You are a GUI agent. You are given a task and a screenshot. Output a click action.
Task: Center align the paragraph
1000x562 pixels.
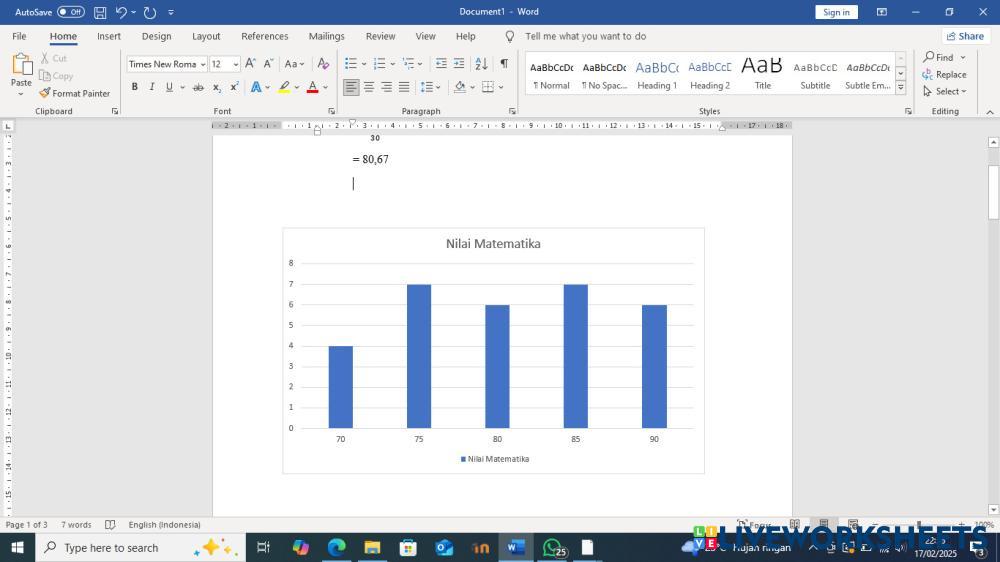click(x=369, y=87)
